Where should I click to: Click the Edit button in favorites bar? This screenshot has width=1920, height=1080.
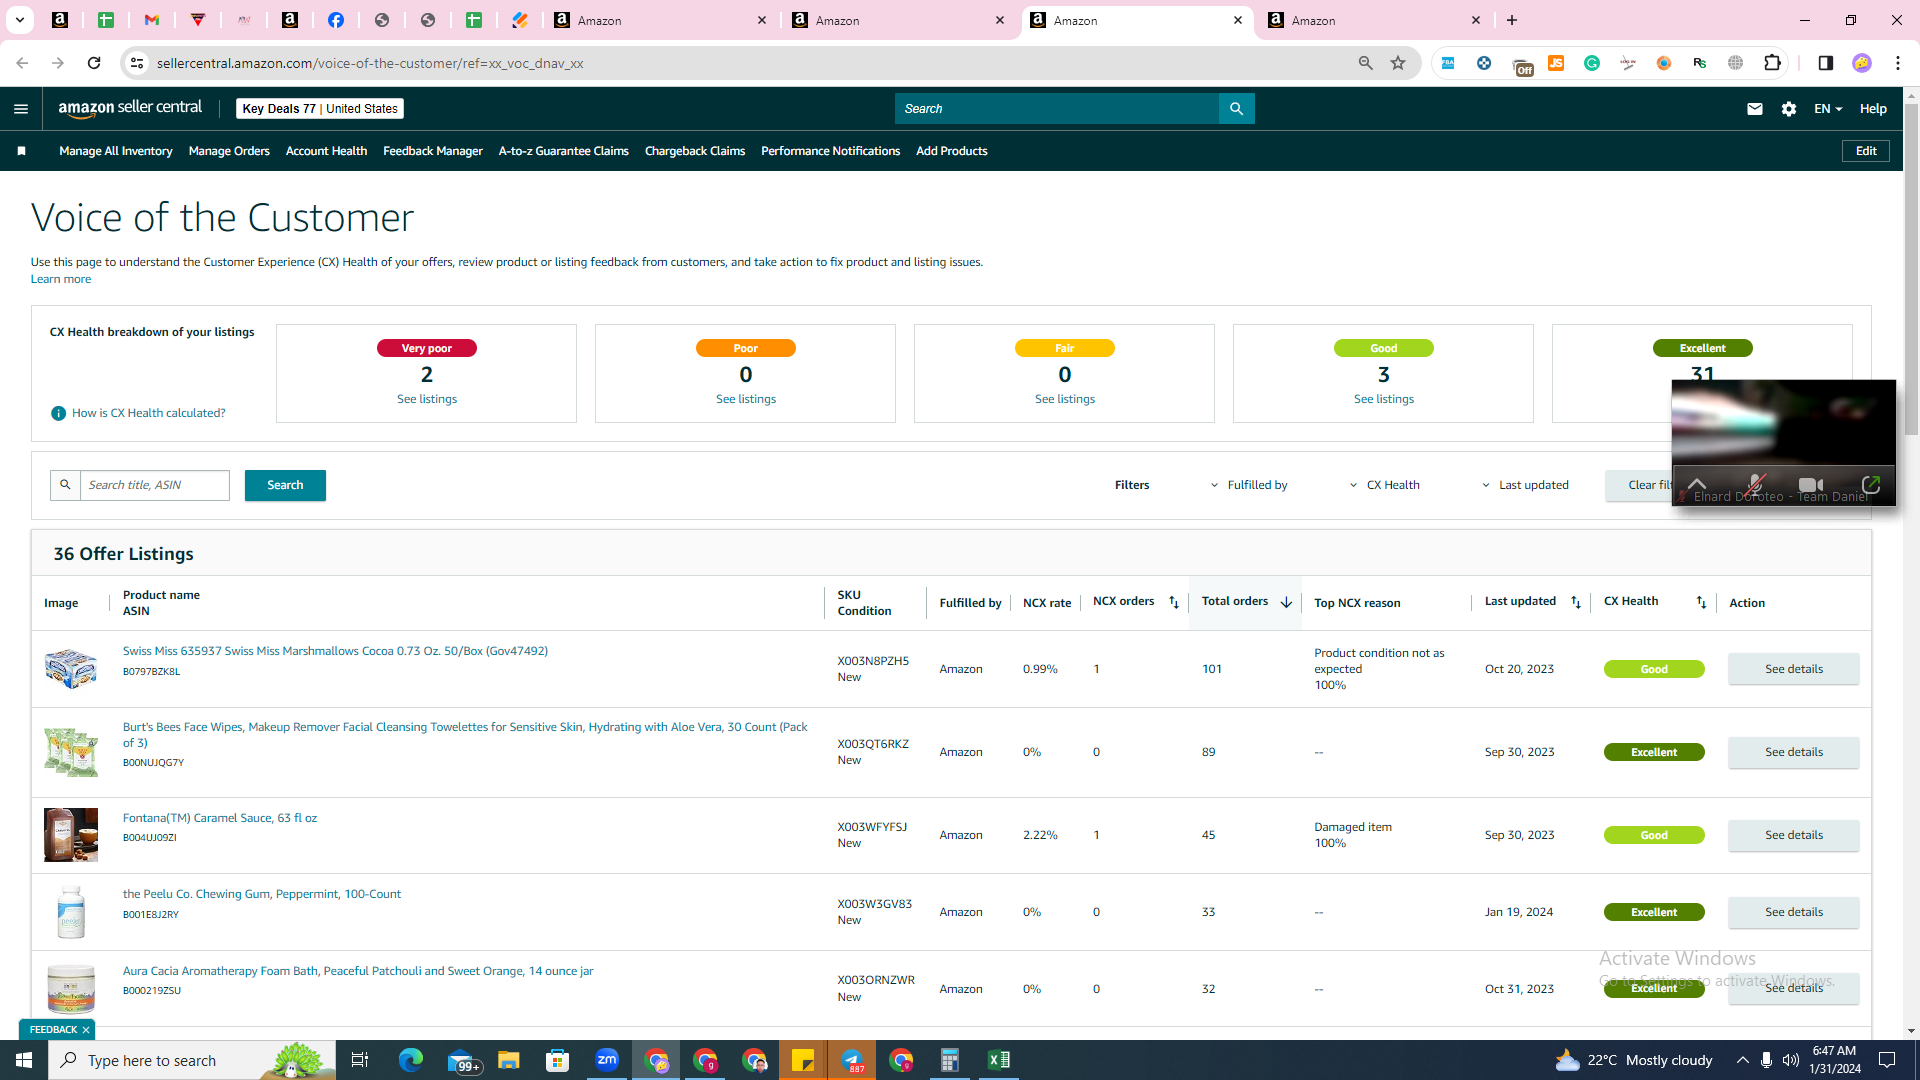pyautogui.click(x=1866, y=151)
